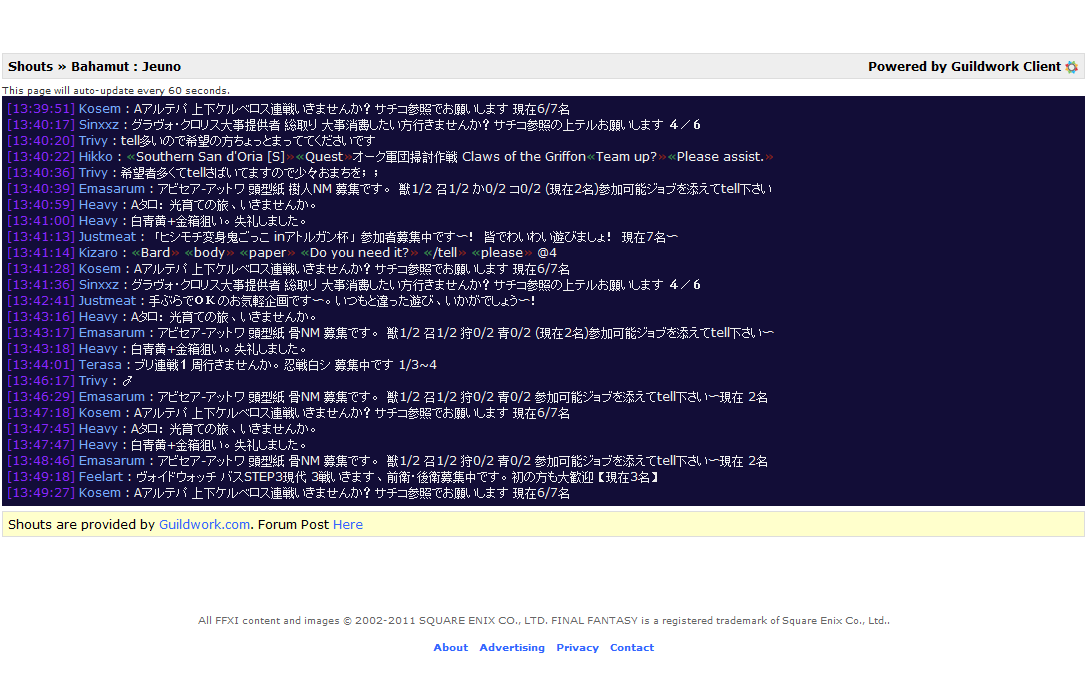Select Sinxxz's name in the 13:40:17 shout

(x=99, y=125)
